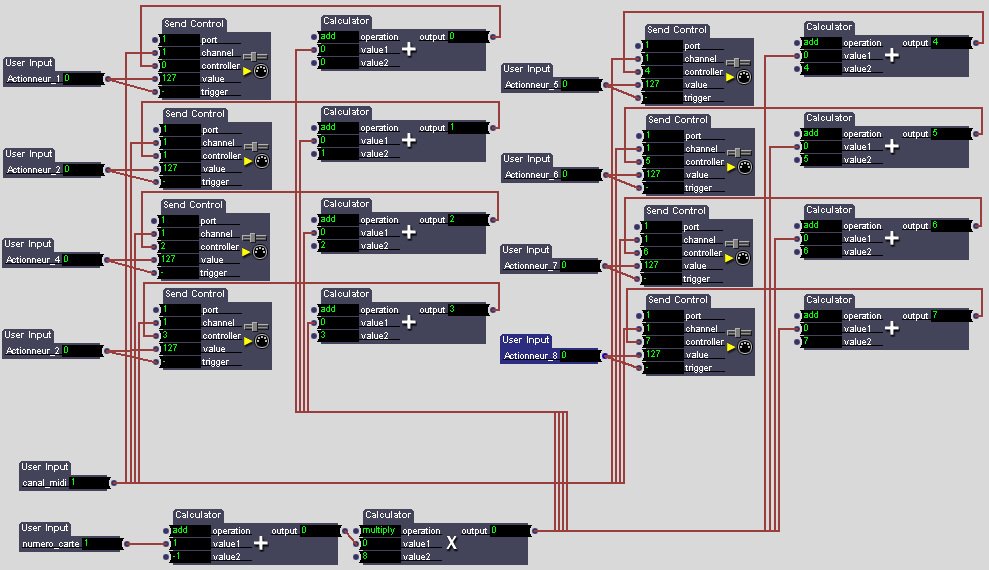Image resolution: width=989 pixels, height=570 pixels.
Task: Select the Actionneur_5 User Input title
Action: click(527, 70)
